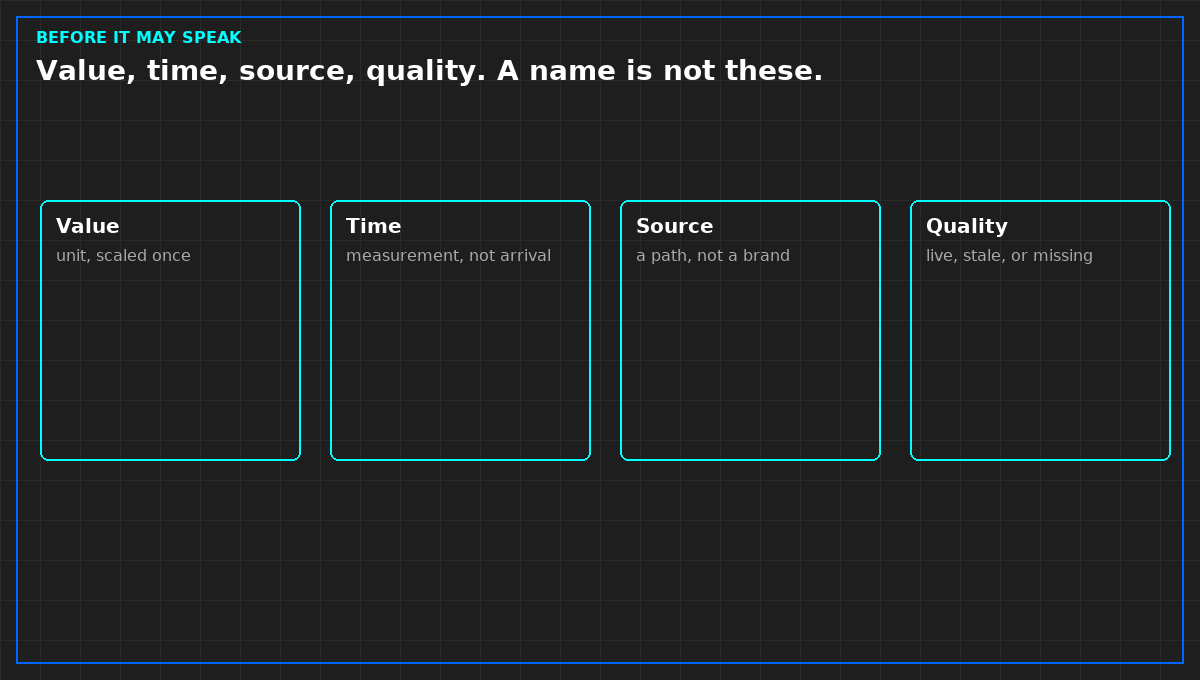Click the headline 'Value, time, source, quality. A name is not these.'
The width and height of the screenshot is (1200, 680).
click(430, 71)
